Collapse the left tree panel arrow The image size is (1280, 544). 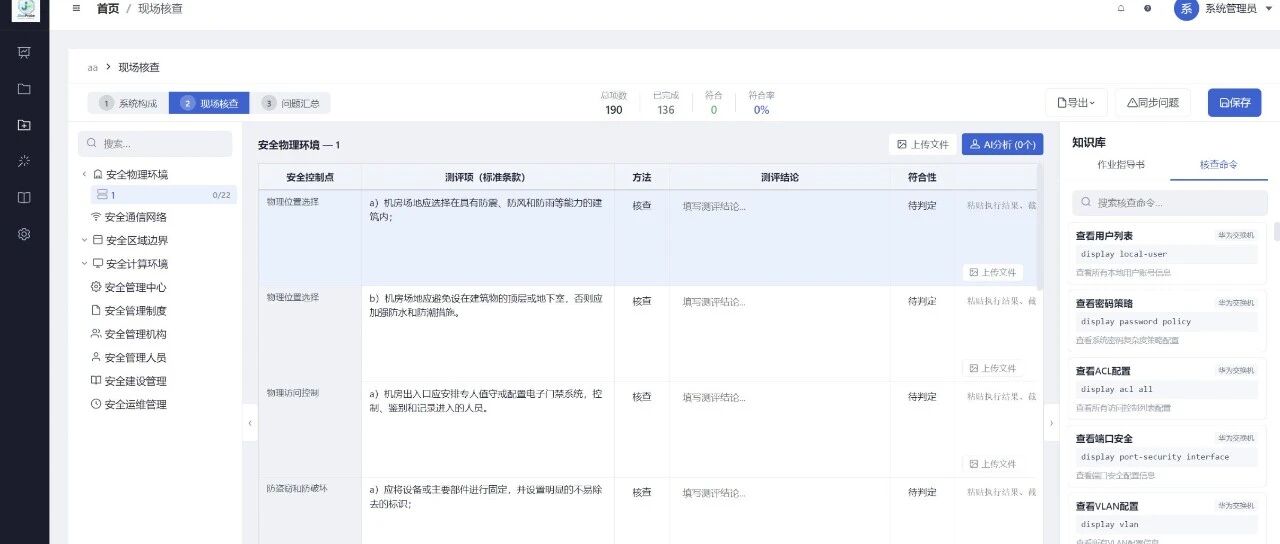[x=250, y=423]
